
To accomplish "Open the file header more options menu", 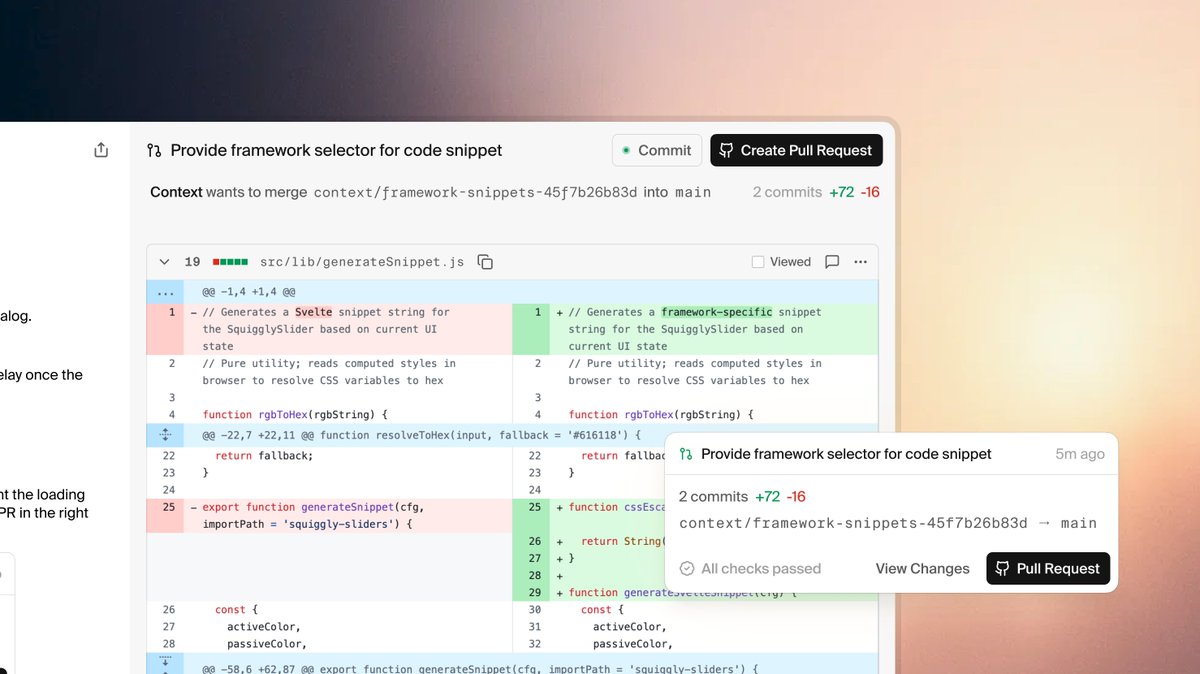I will click(x=861, y=262).
